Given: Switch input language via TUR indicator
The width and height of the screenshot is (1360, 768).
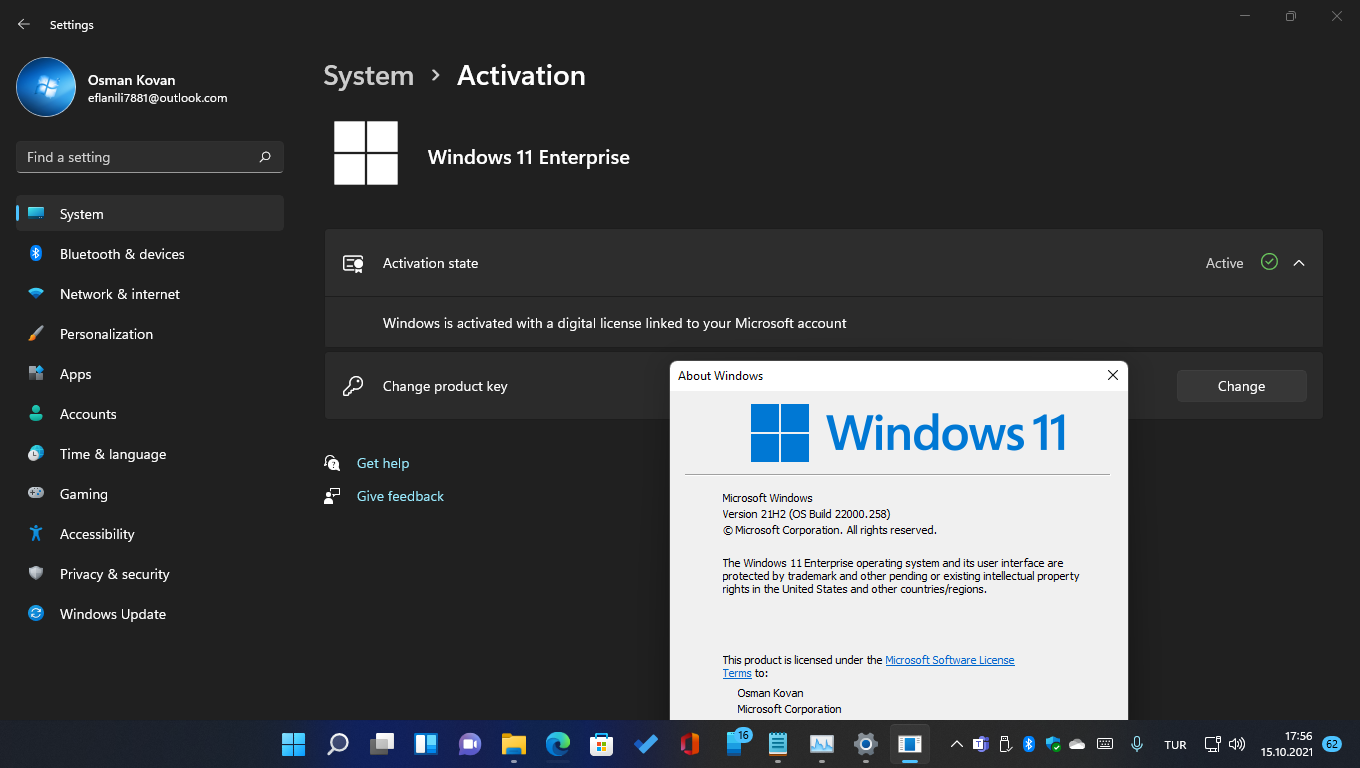Looking at the screenshot, I should tap(1175, 745).
